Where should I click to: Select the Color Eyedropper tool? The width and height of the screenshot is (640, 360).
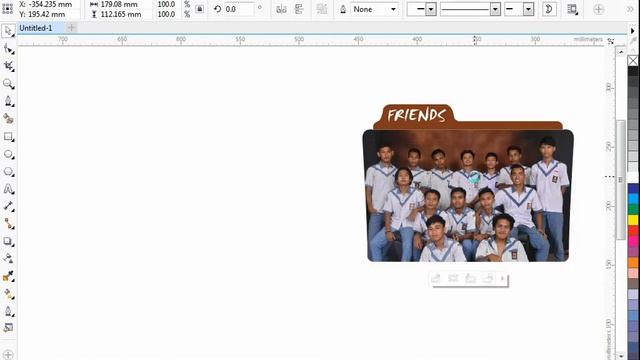[8, 276]
